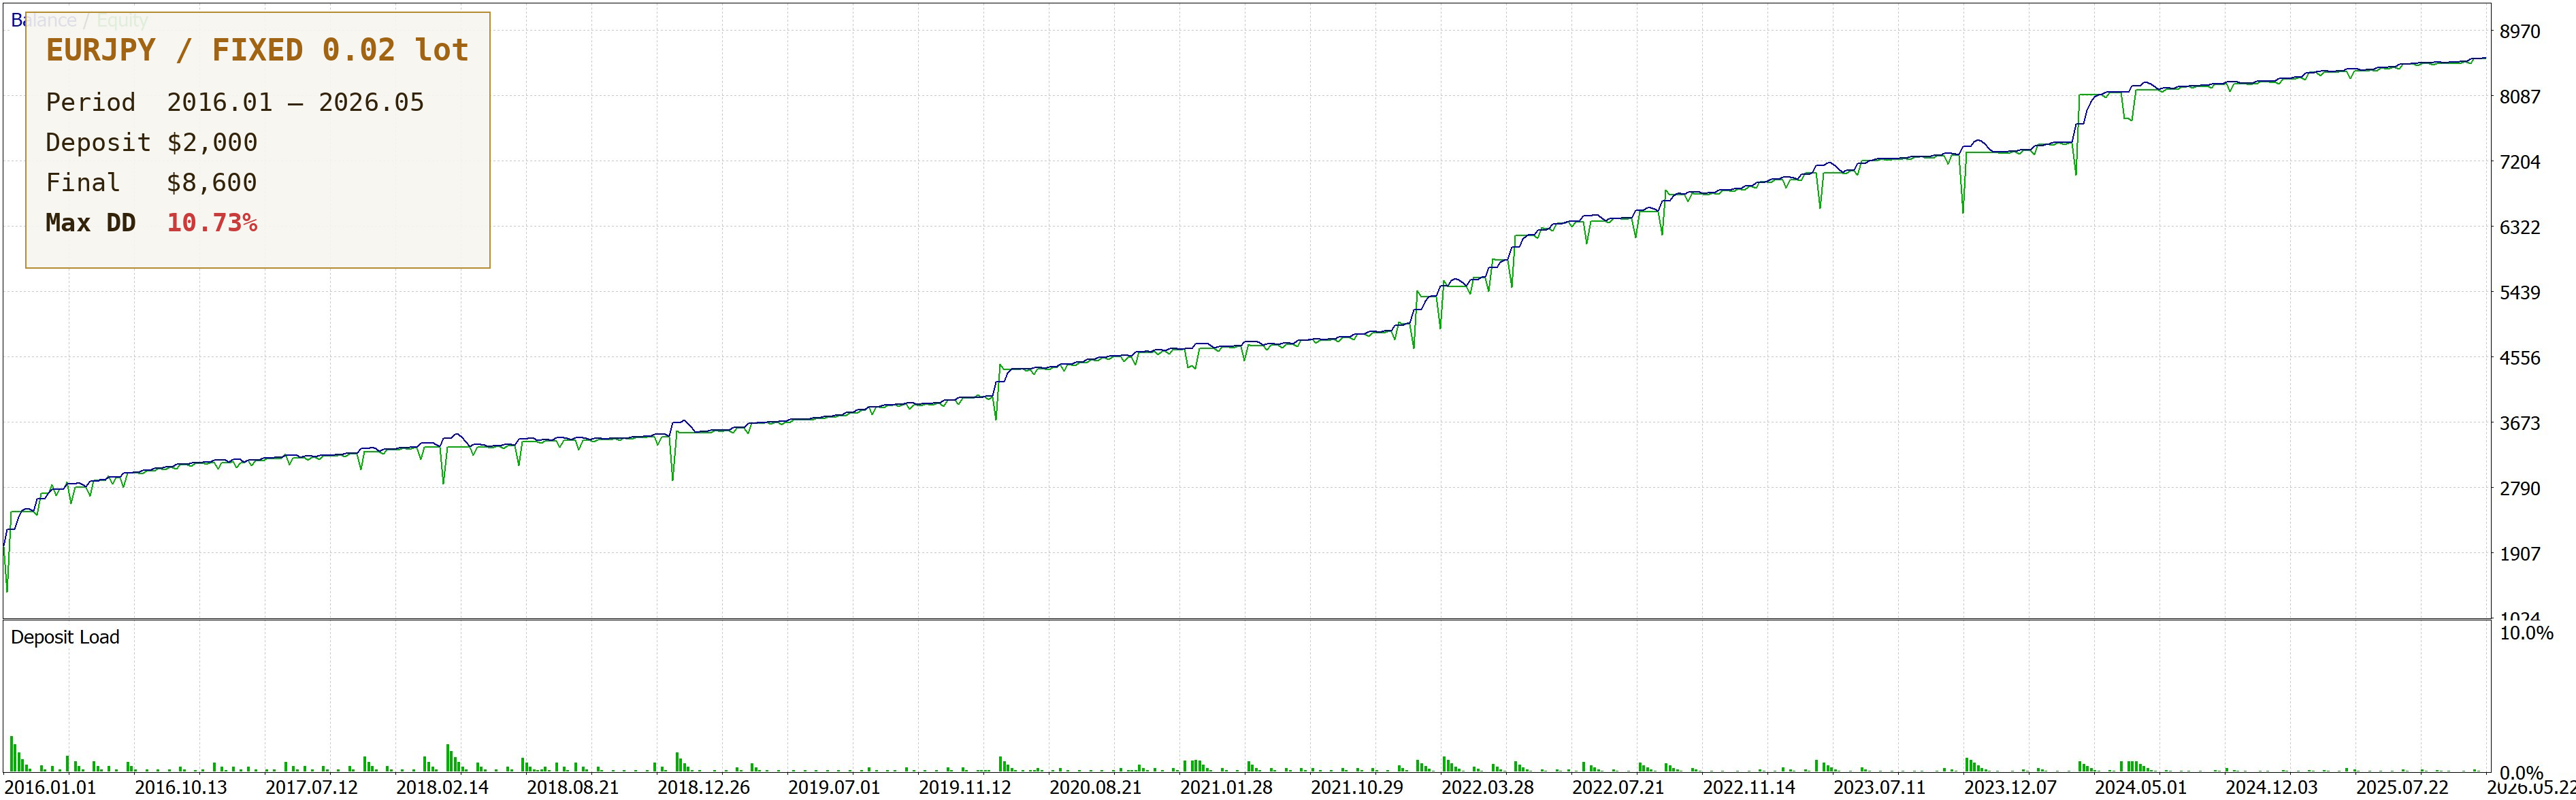Click the 2022.03.28 date label

click(x=1487, y=787)
